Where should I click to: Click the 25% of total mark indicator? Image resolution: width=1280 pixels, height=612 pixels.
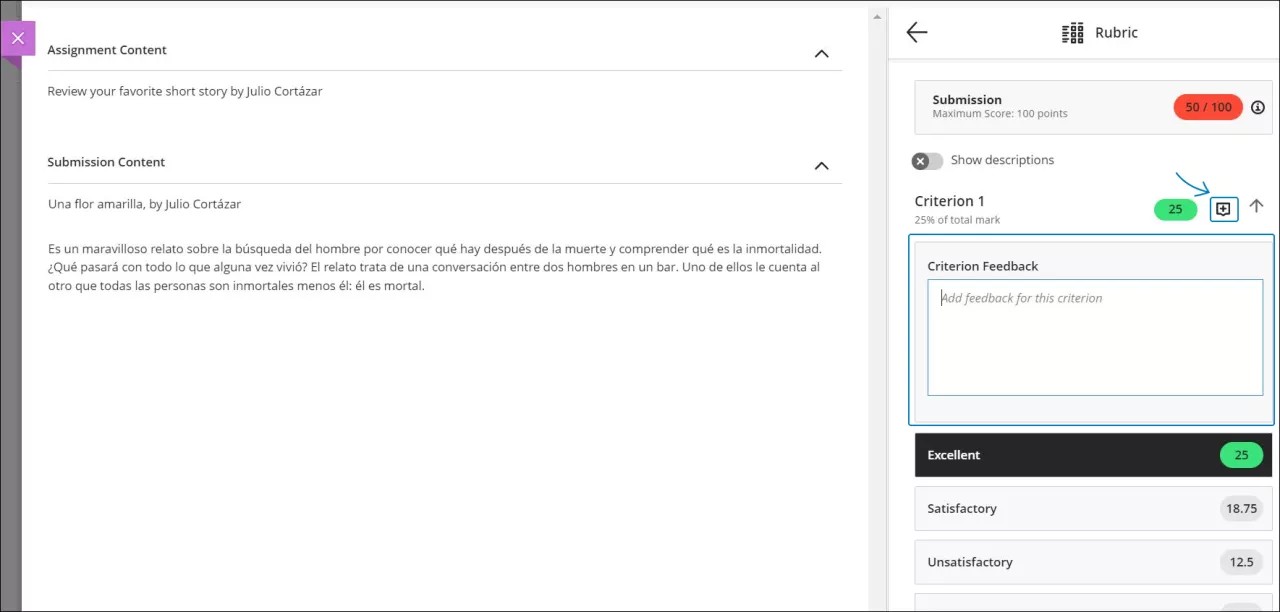coord(956,219)
